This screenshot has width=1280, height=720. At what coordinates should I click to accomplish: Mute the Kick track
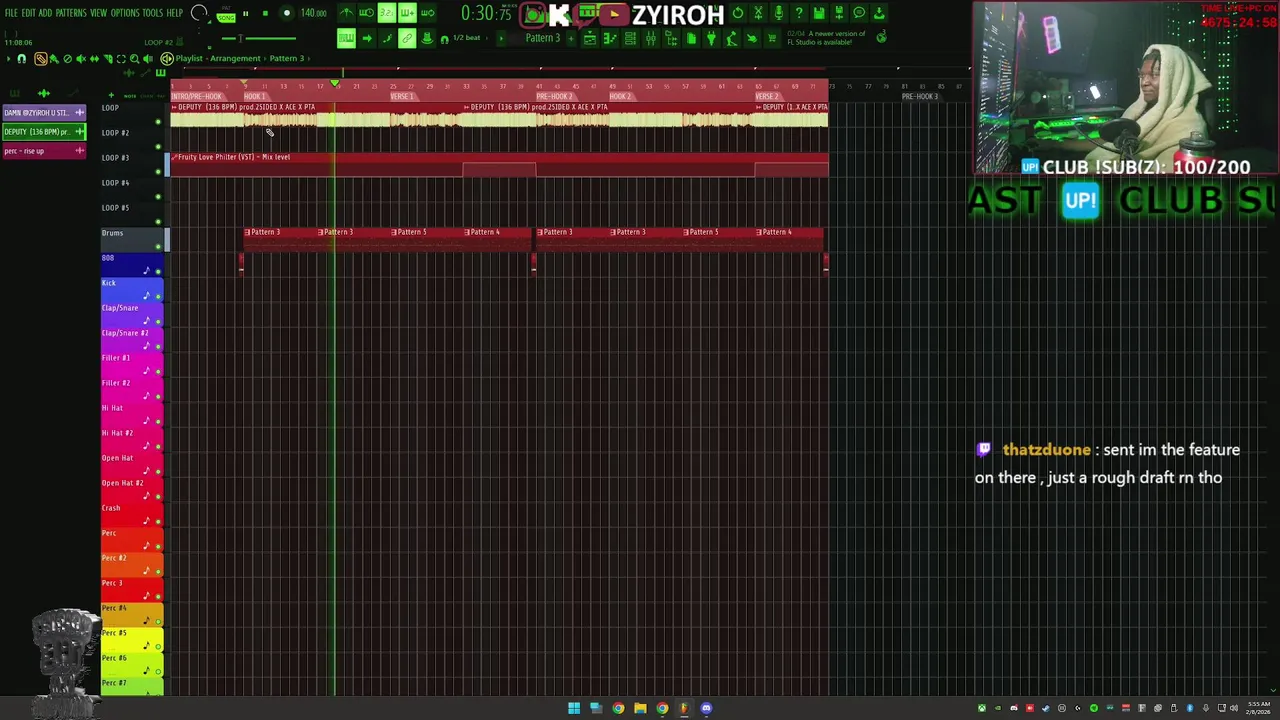158,297
